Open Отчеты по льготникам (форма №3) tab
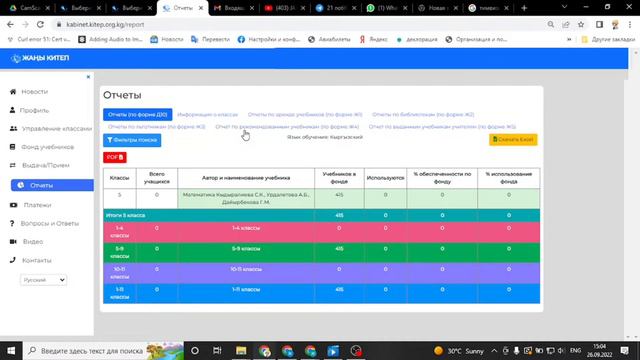This screenshot has height=360, width=640. (156, 127)
